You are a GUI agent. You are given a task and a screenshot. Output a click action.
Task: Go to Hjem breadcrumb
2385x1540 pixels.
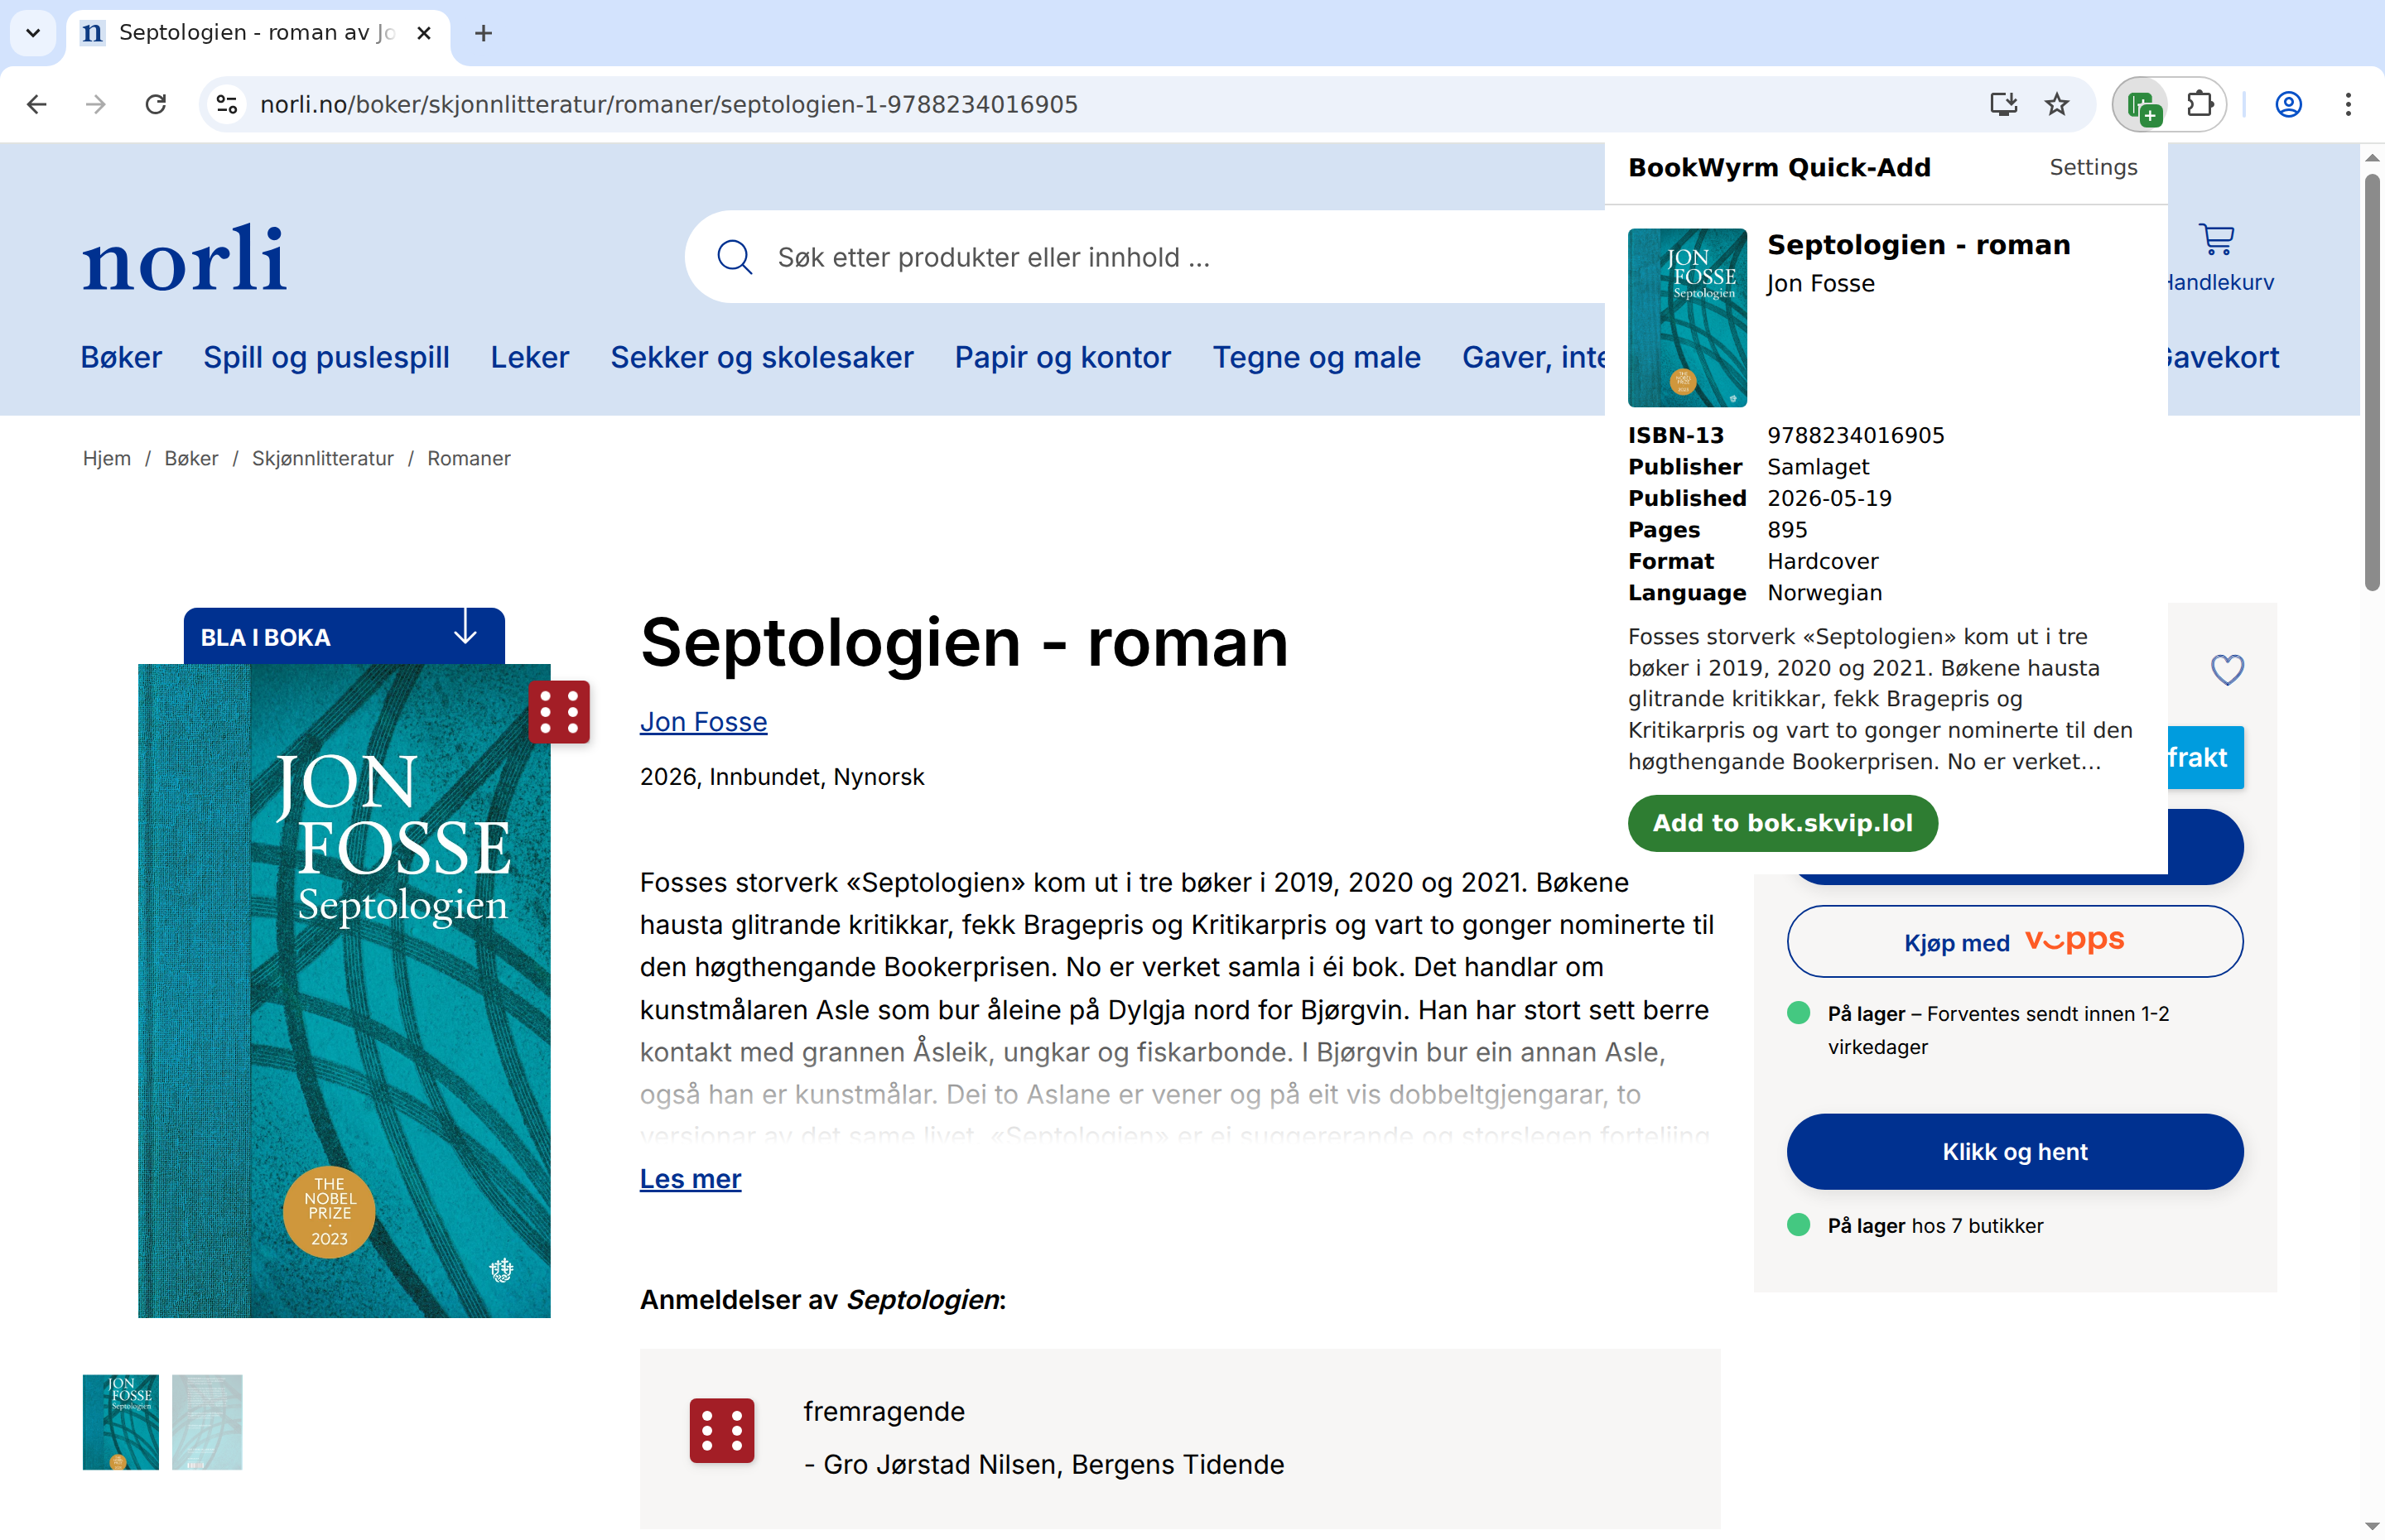pyautogui.click(x=107, y=458)
